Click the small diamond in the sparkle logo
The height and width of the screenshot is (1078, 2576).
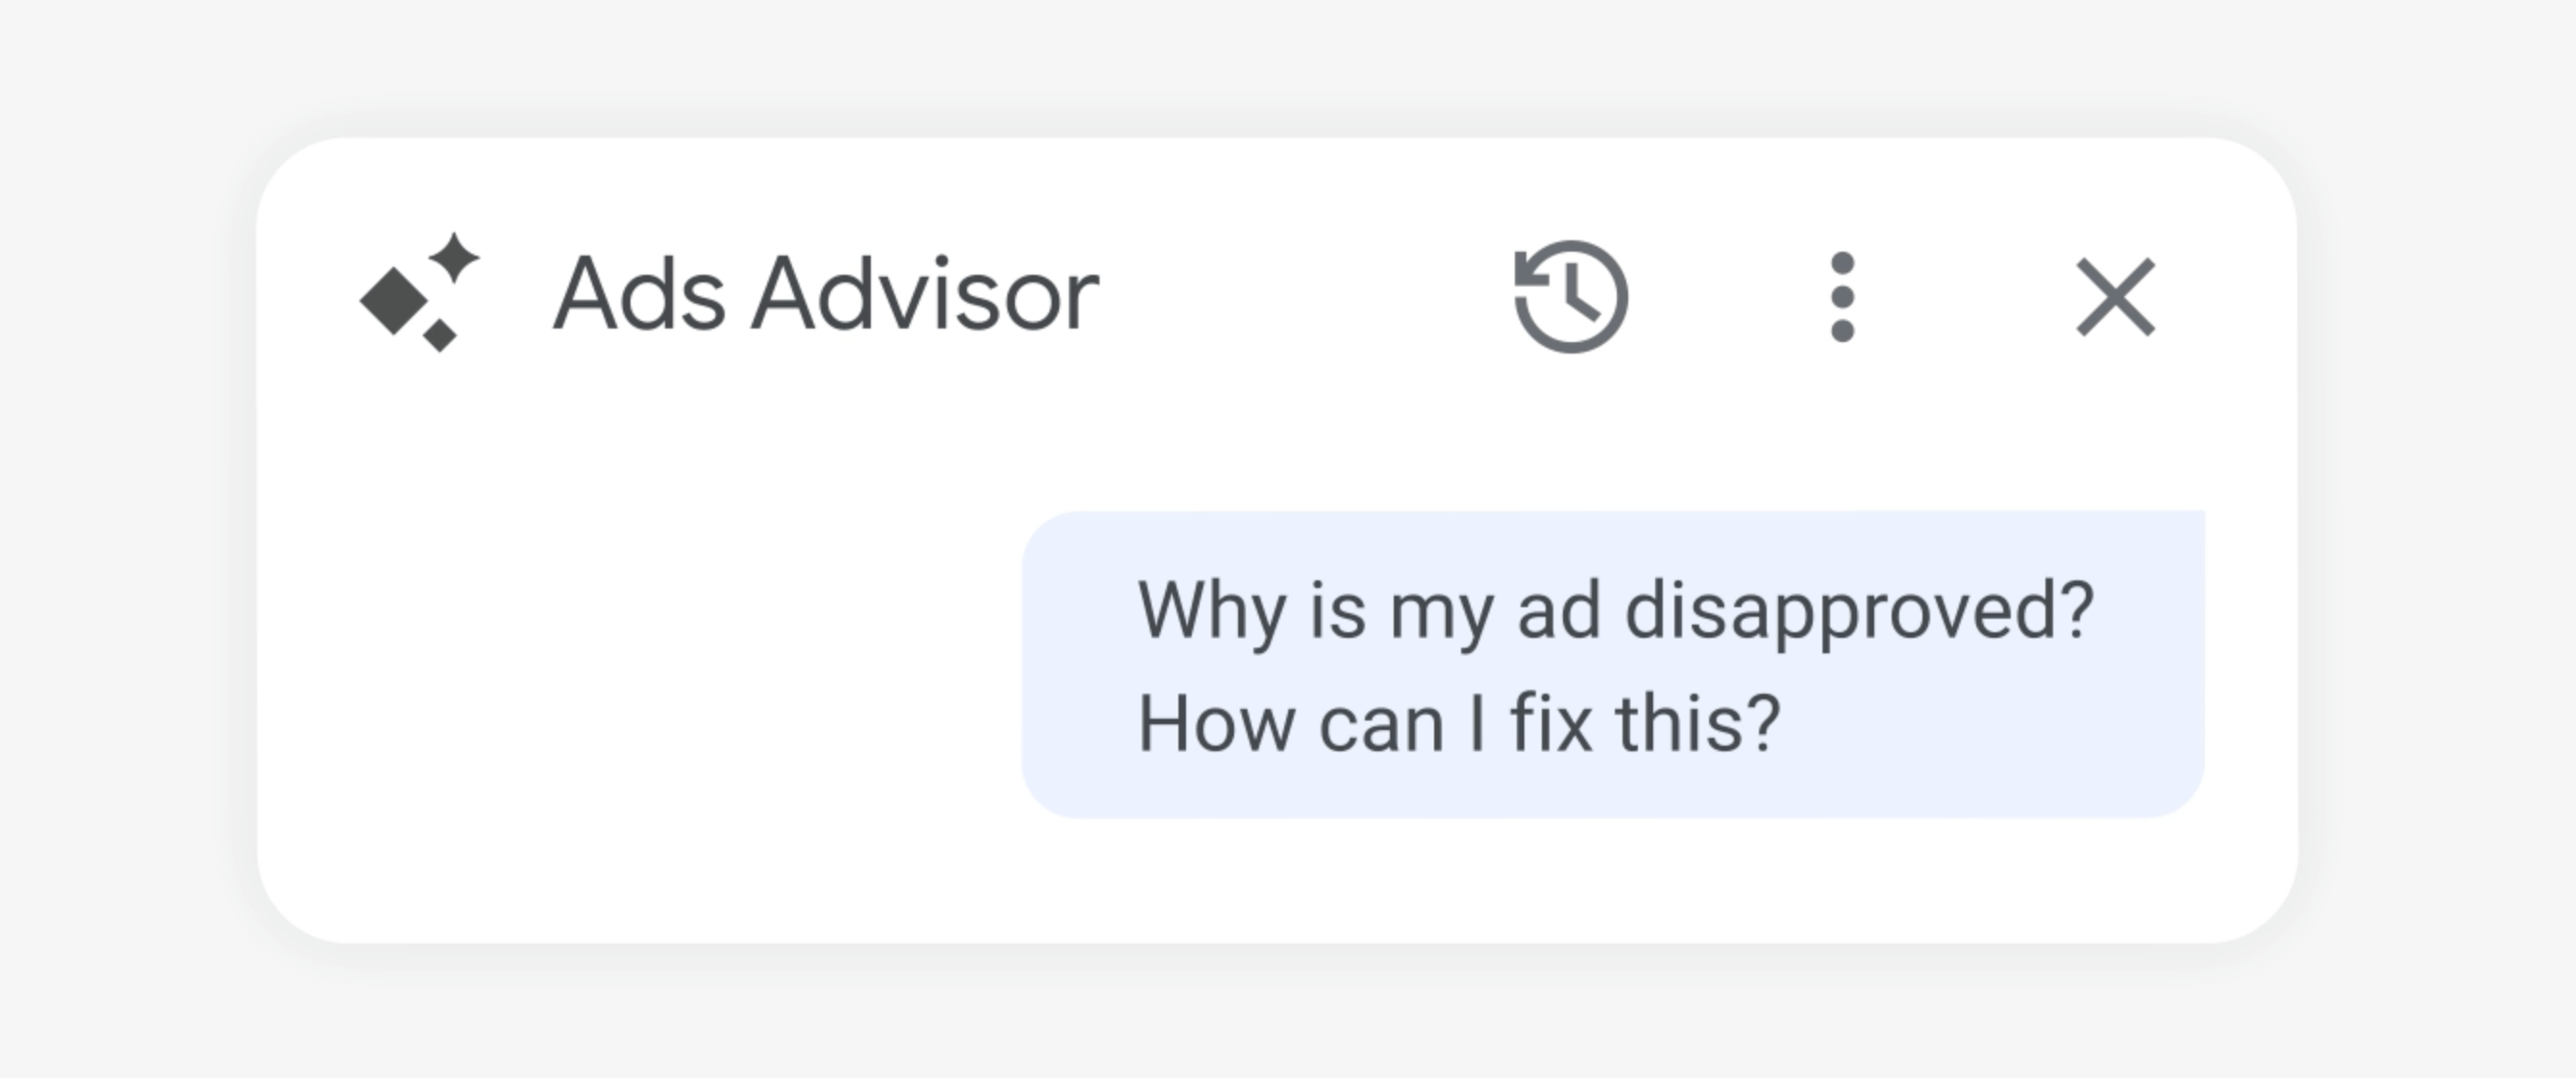(440, 333)
